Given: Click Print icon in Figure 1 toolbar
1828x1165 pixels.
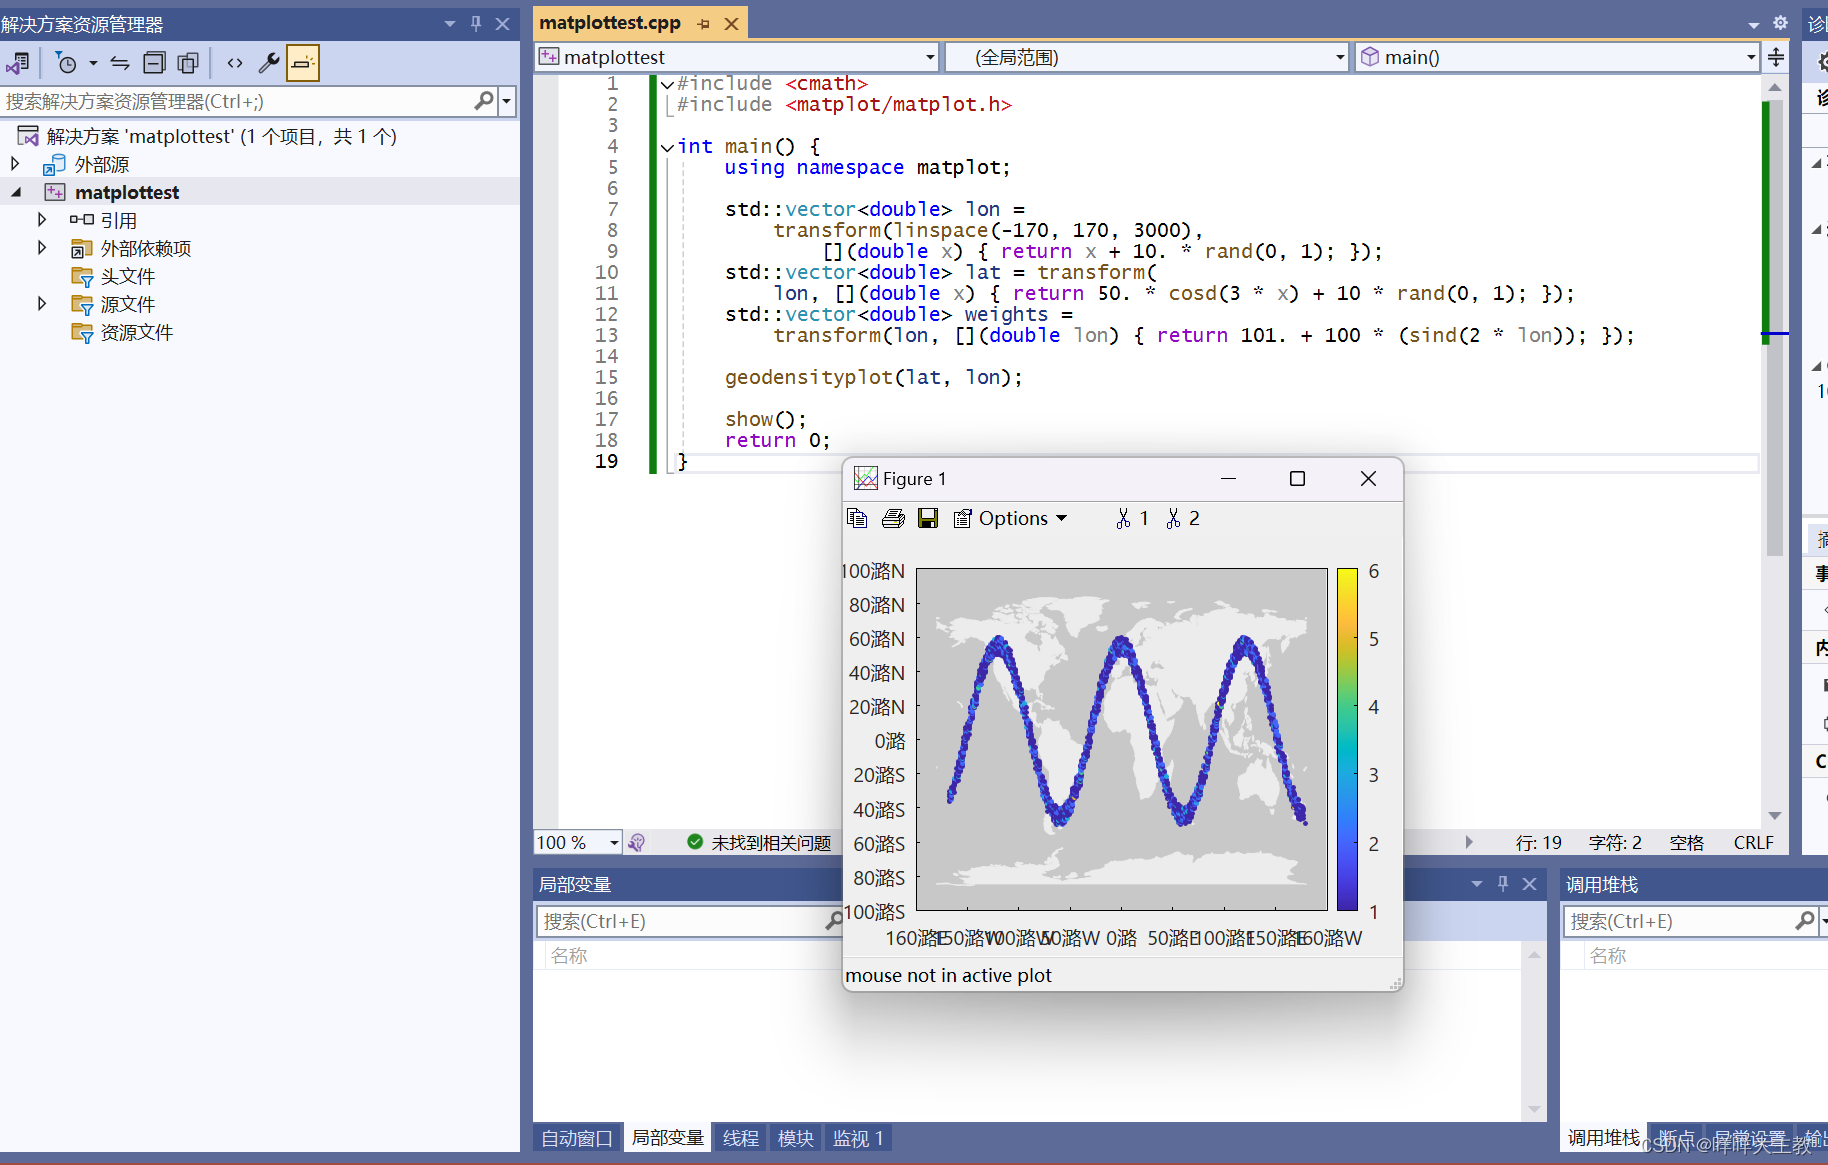Looking at the screenshot, I should pyautogui.click(x=893, y=518).
